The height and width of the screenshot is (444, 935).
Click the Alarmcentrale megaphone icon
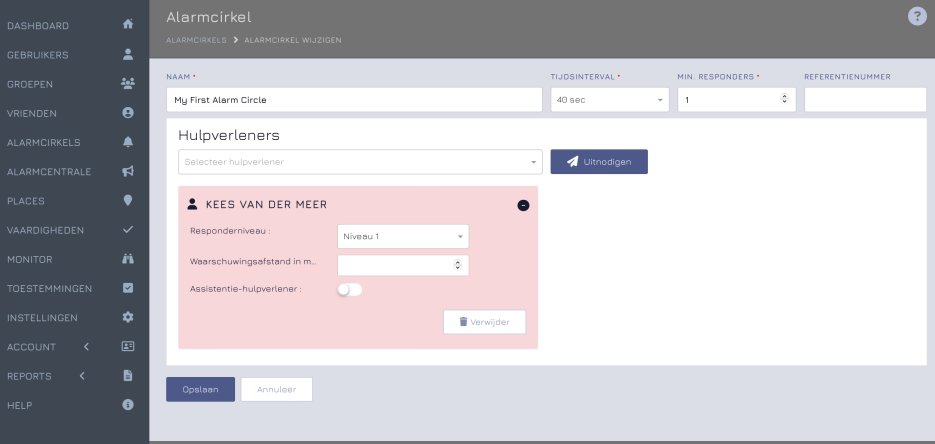127,171
